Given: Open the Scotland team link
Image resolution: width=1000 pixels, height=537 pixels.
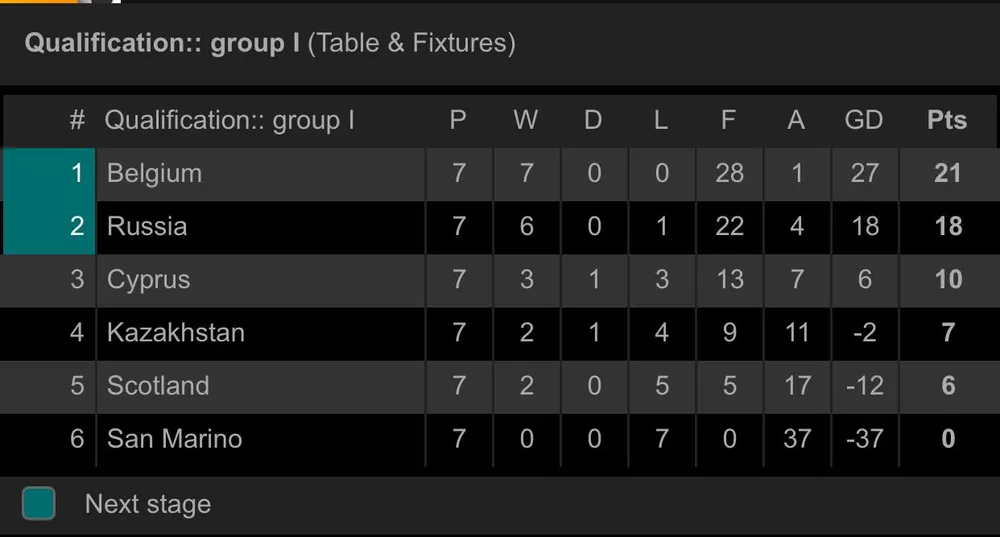Looking at the screenshot, I should pyautogui.click(x=158, y=386).
